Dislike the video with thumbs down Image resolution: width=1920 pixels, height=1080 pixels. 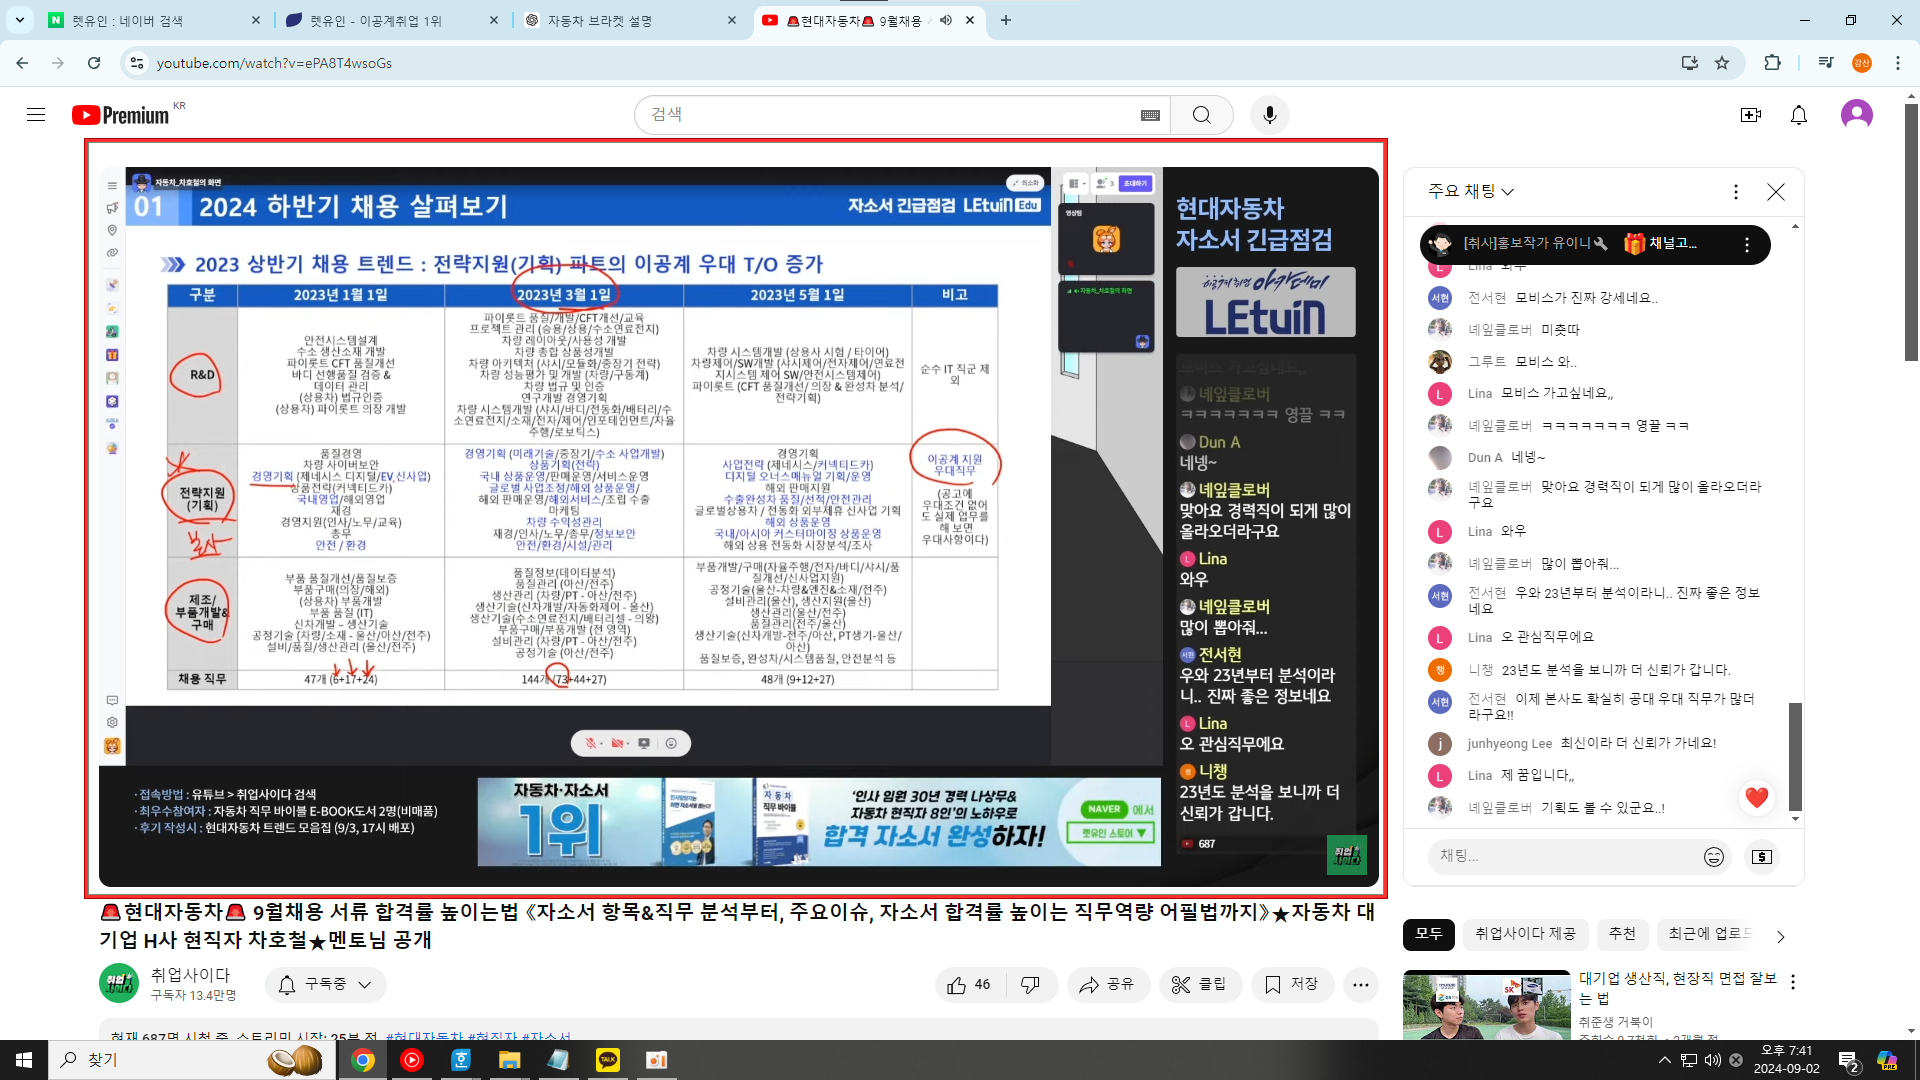point(1030,985)
